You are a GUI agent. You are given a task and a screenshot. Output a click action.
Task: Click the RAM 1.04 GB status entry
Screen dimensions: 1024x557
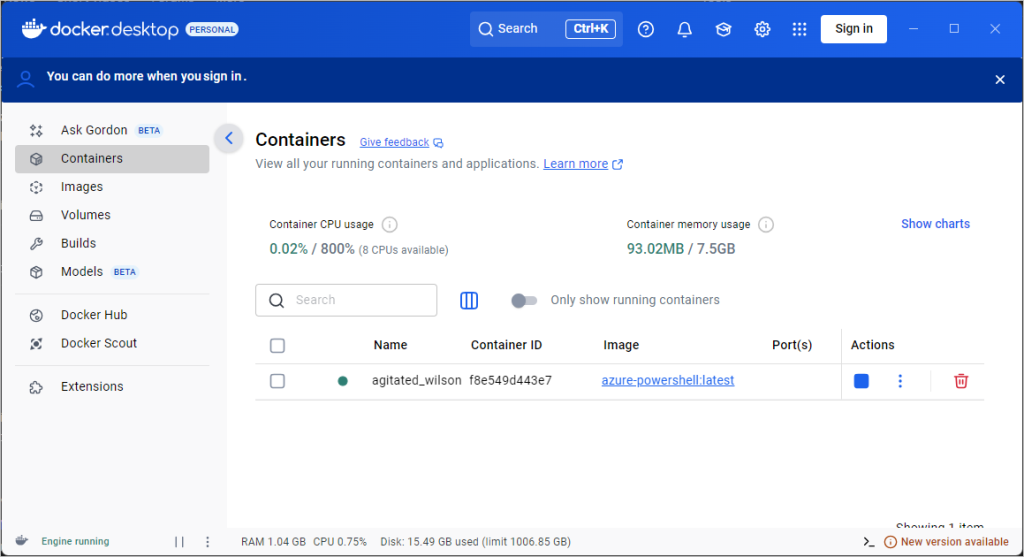[x=273, y=542]
